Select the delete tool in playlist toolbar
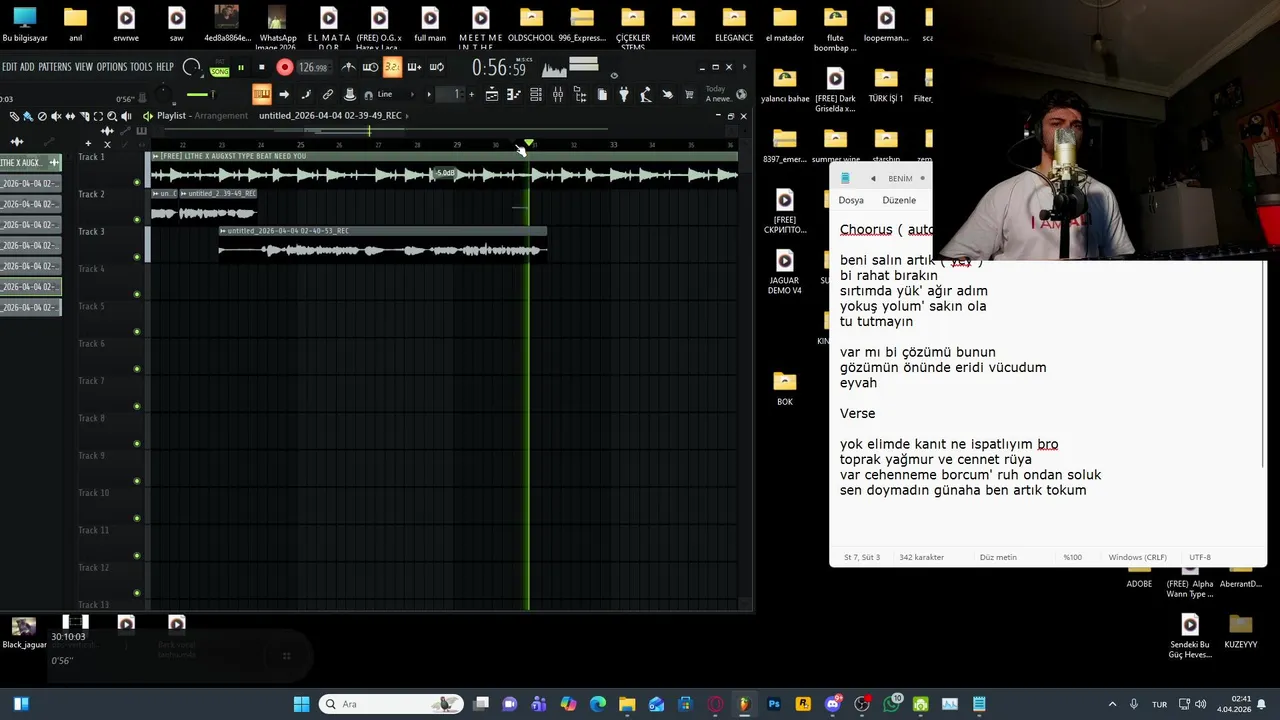Image resolution: width=1280 pixels, height=720 pixels. (x=42, y=116)
